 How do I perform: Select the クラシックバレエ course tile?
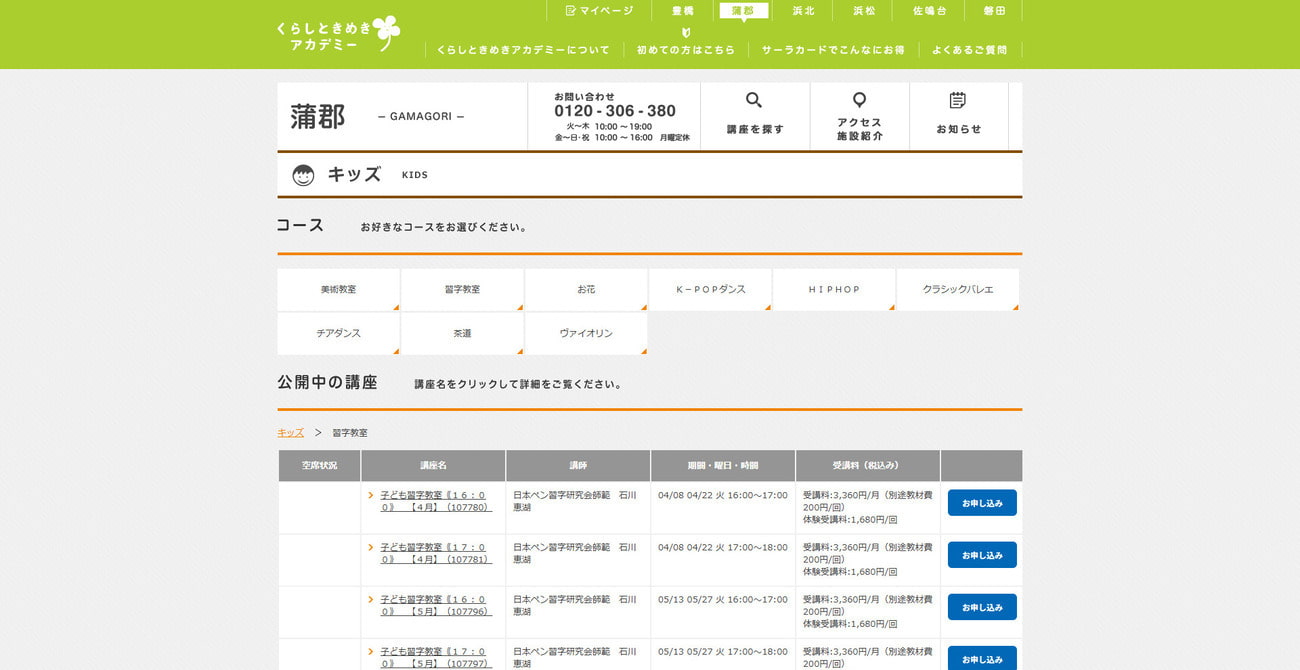[958, 290]
